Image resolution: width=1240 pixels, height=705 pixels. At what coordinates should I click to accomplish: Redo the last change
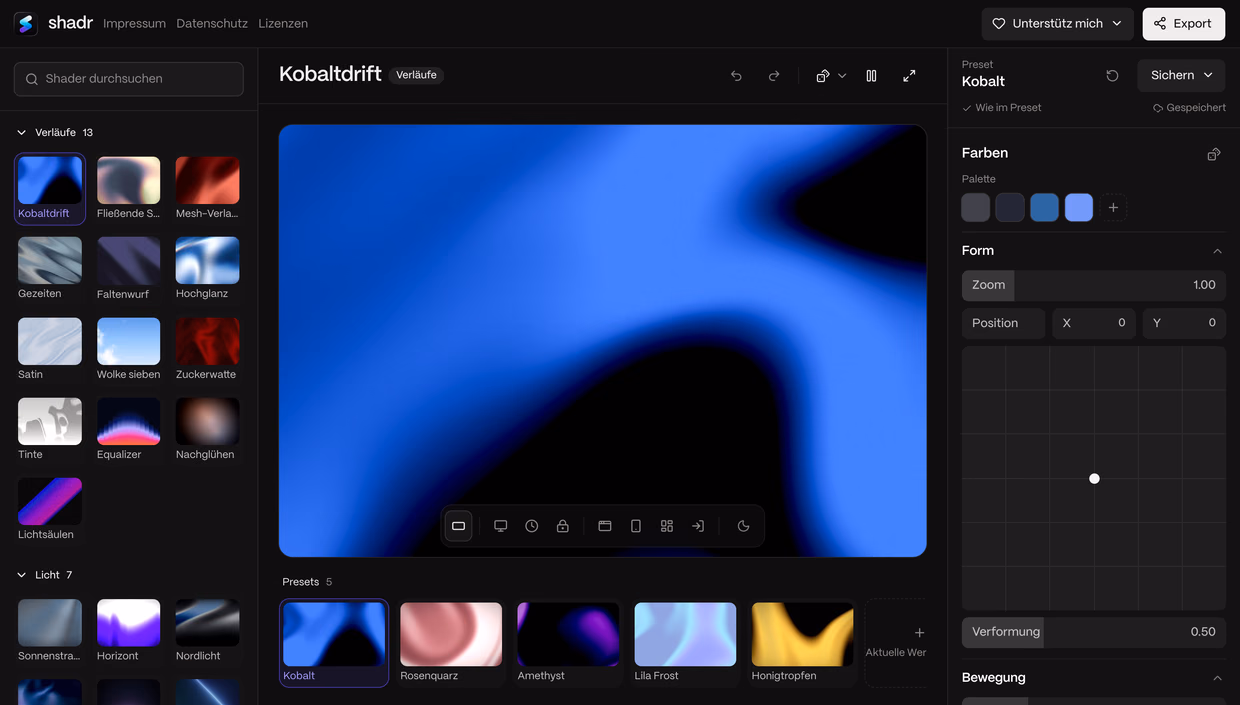tap(774, 76)
